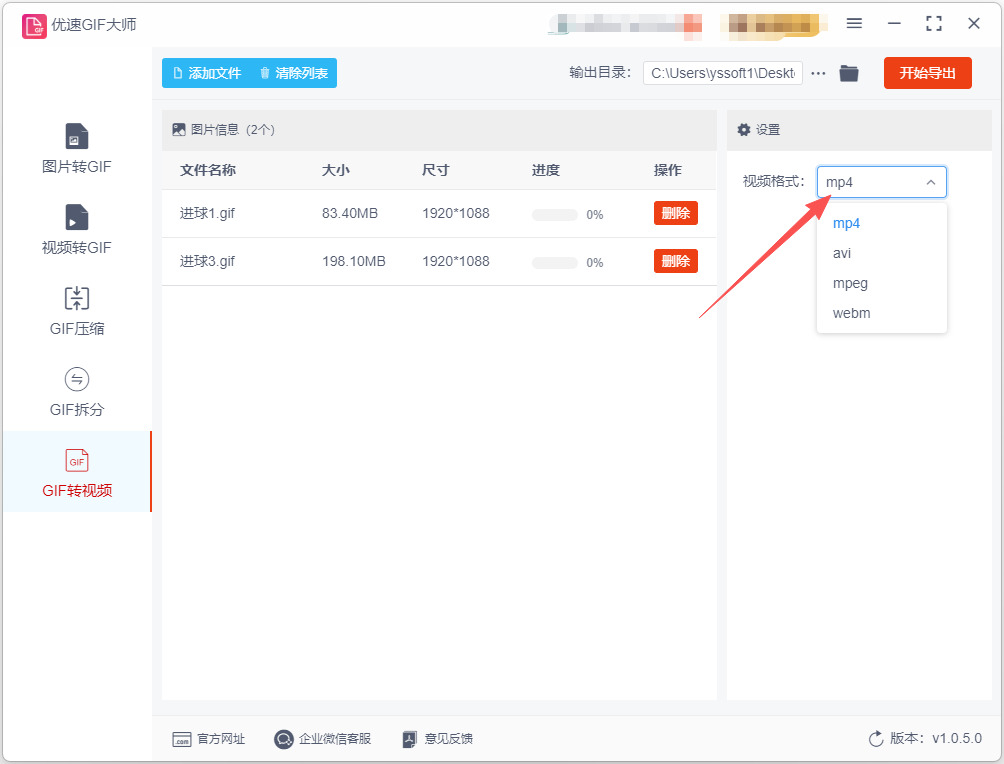1004x764 pixels.
Task: Click the 大小 column header
Action: tap(336, 170)
